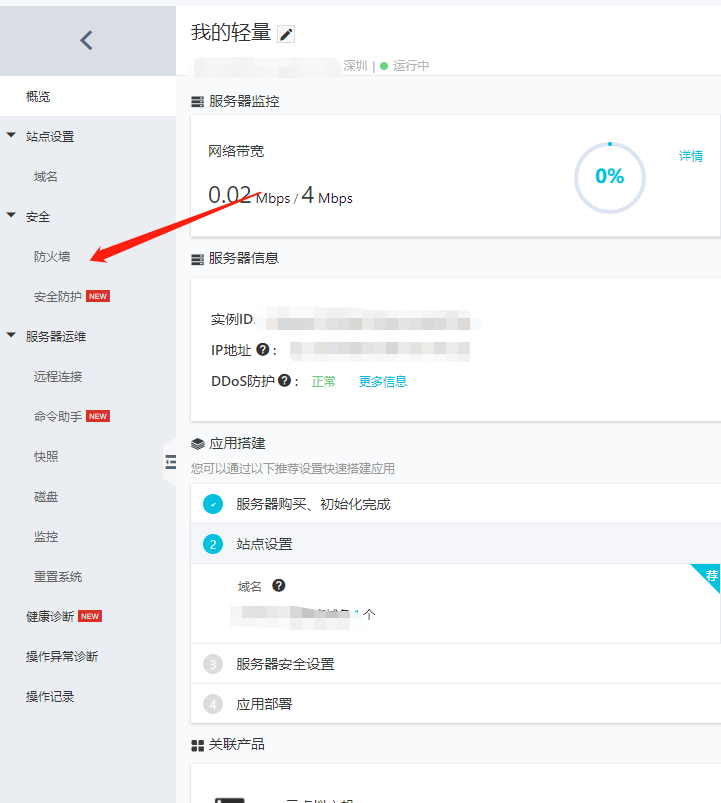Click the 运行中 status text

click(x=411, y=66)
